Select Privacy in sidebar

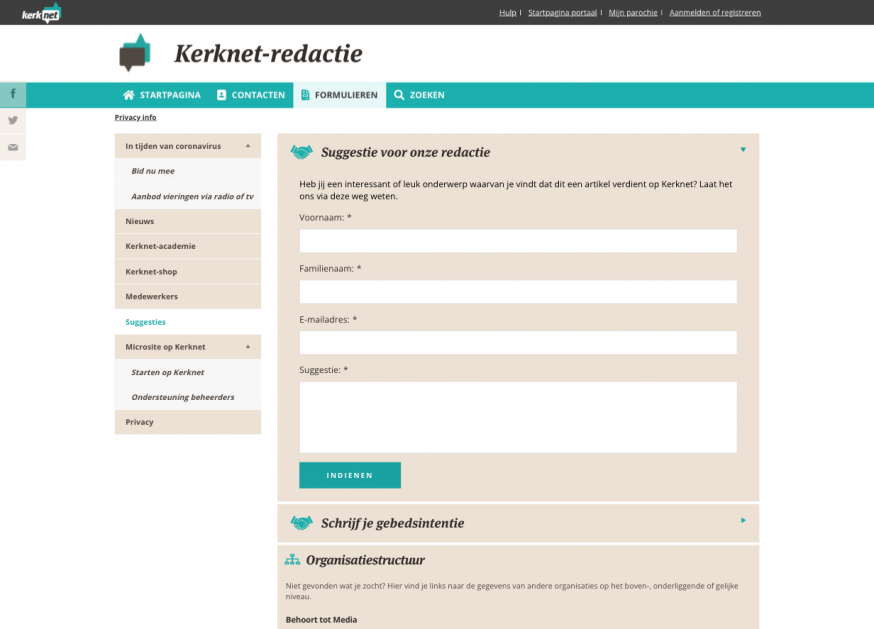point(188,422)
